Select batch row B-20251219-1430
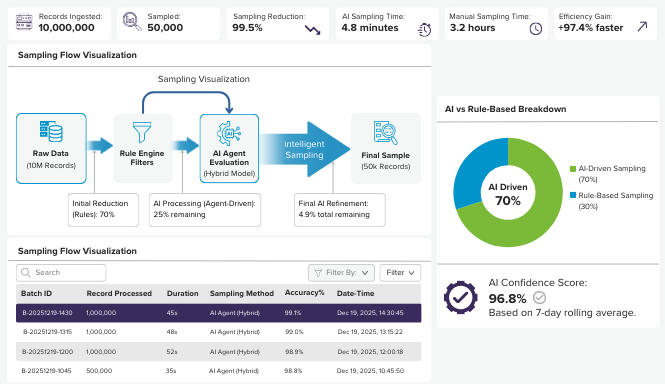Image resolution: width=665 pixels, height=384 pixels. click(x=219, y=313)
